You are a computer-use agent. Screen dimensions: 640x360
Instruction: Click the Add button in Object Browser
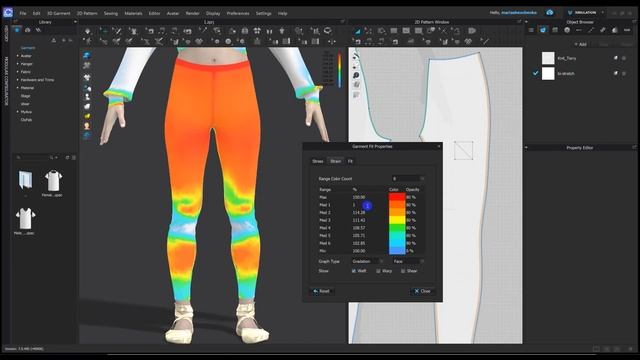(x=581, y=44)
